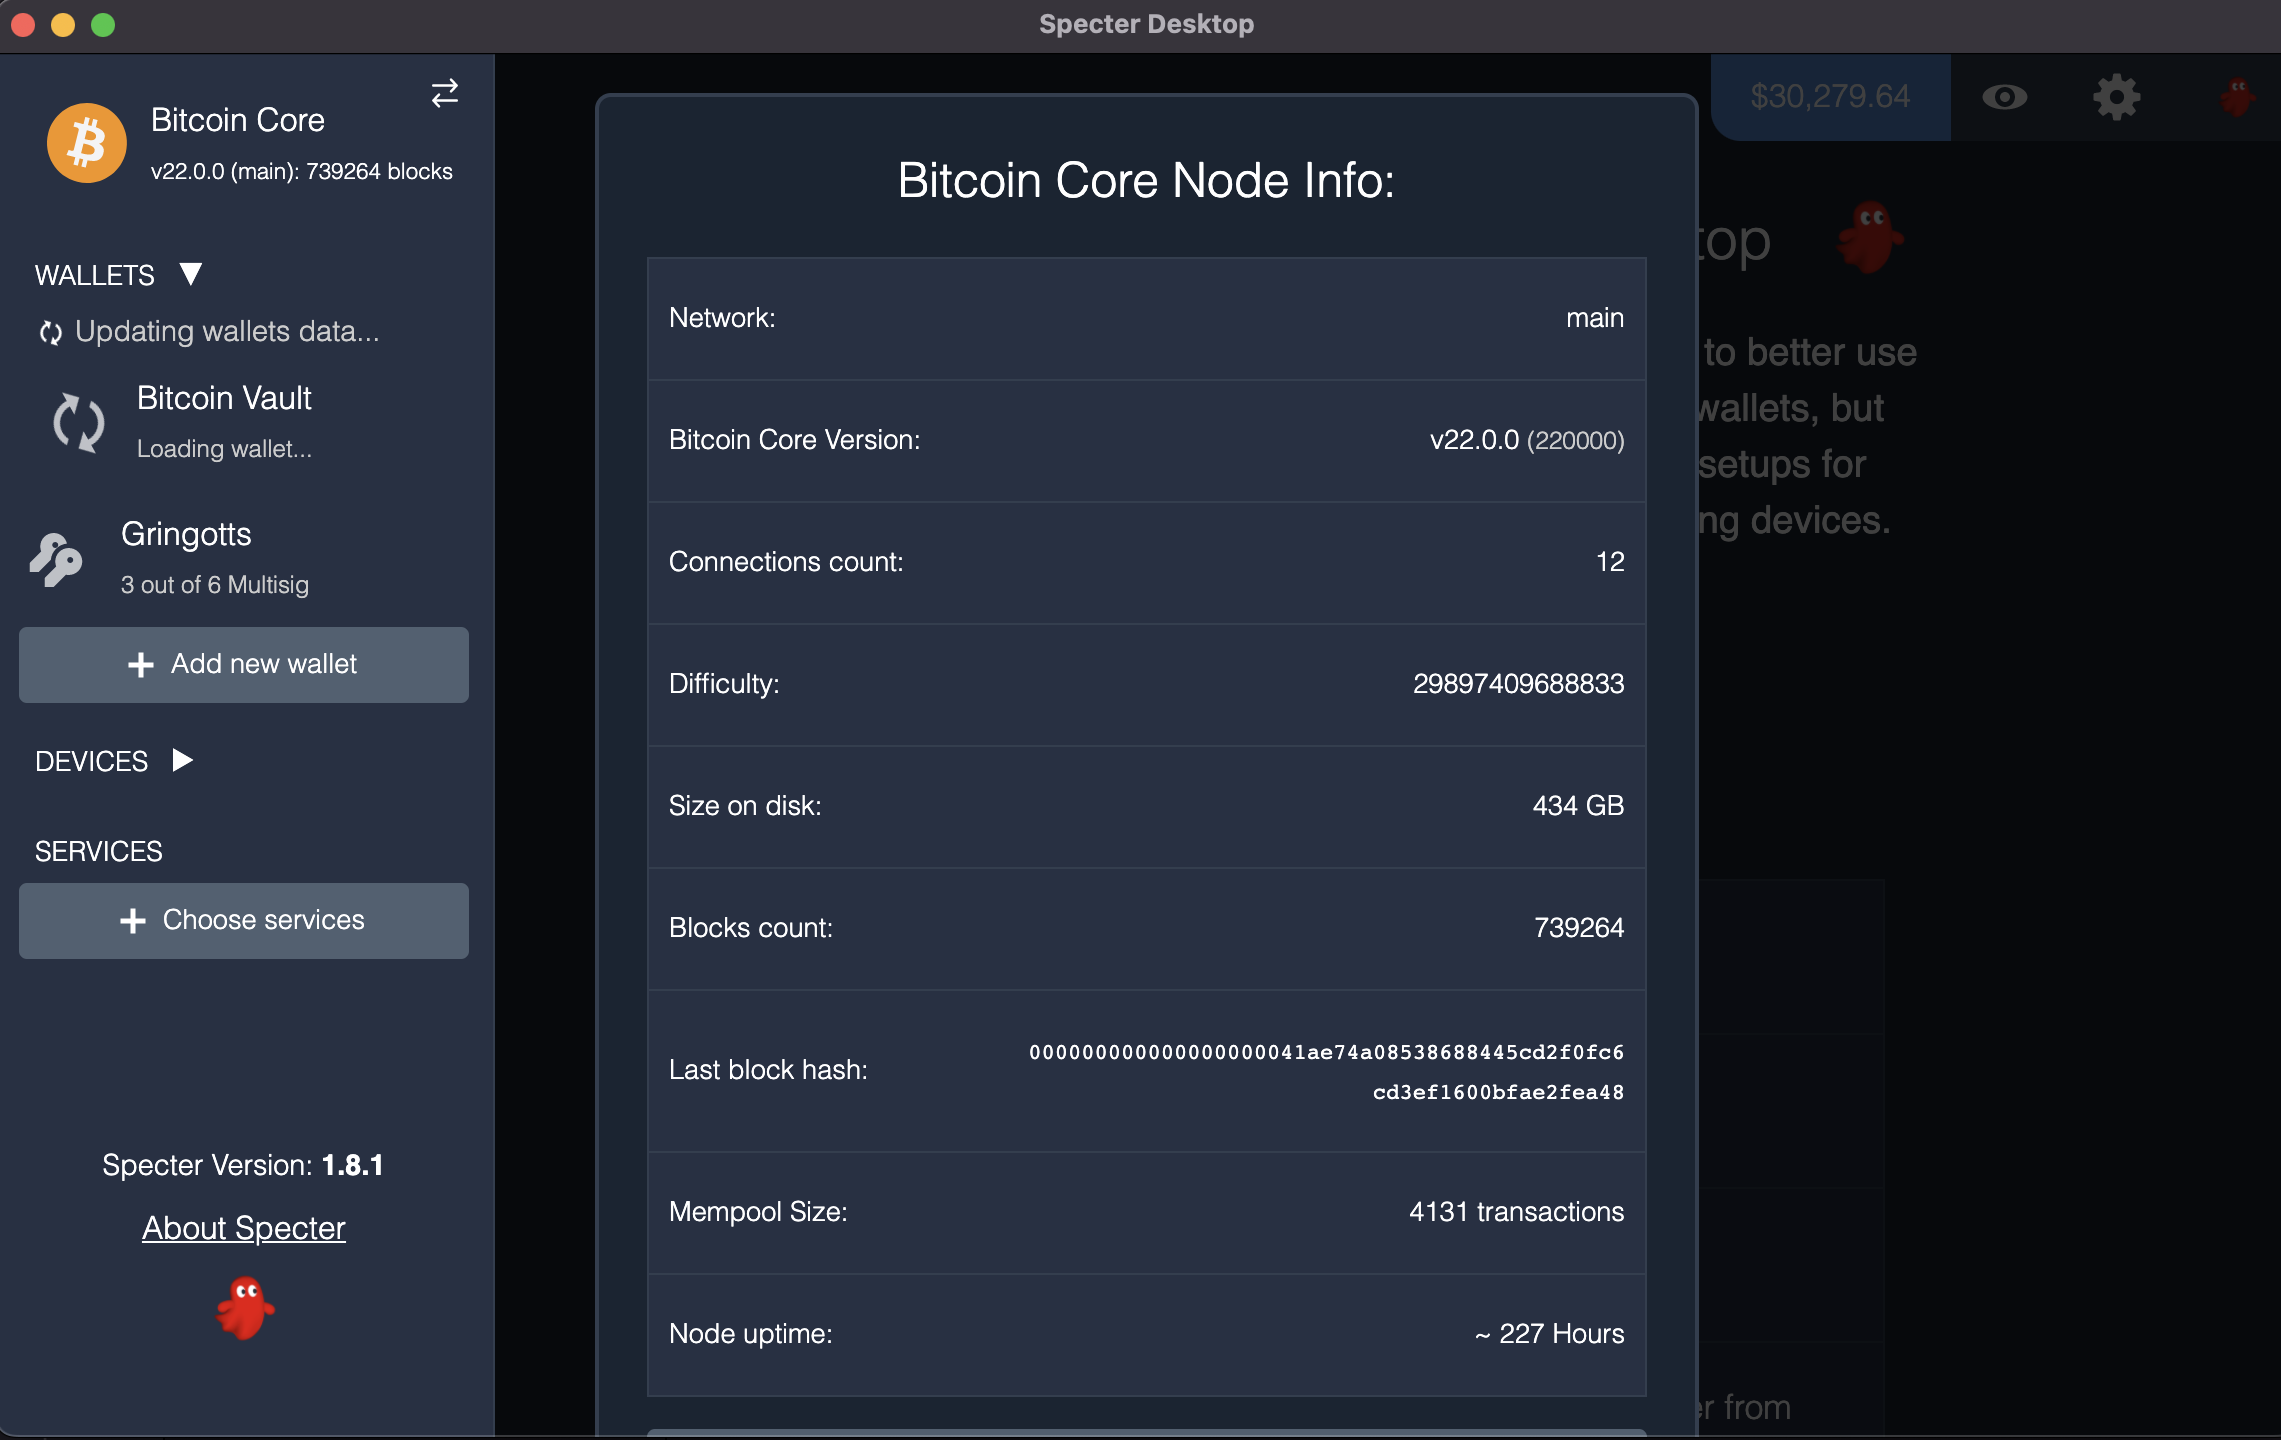This screenshot has width=2281, height=1440.
Task: Select the Bitcoin Vault wallet entry
Action: pos(224,398)
